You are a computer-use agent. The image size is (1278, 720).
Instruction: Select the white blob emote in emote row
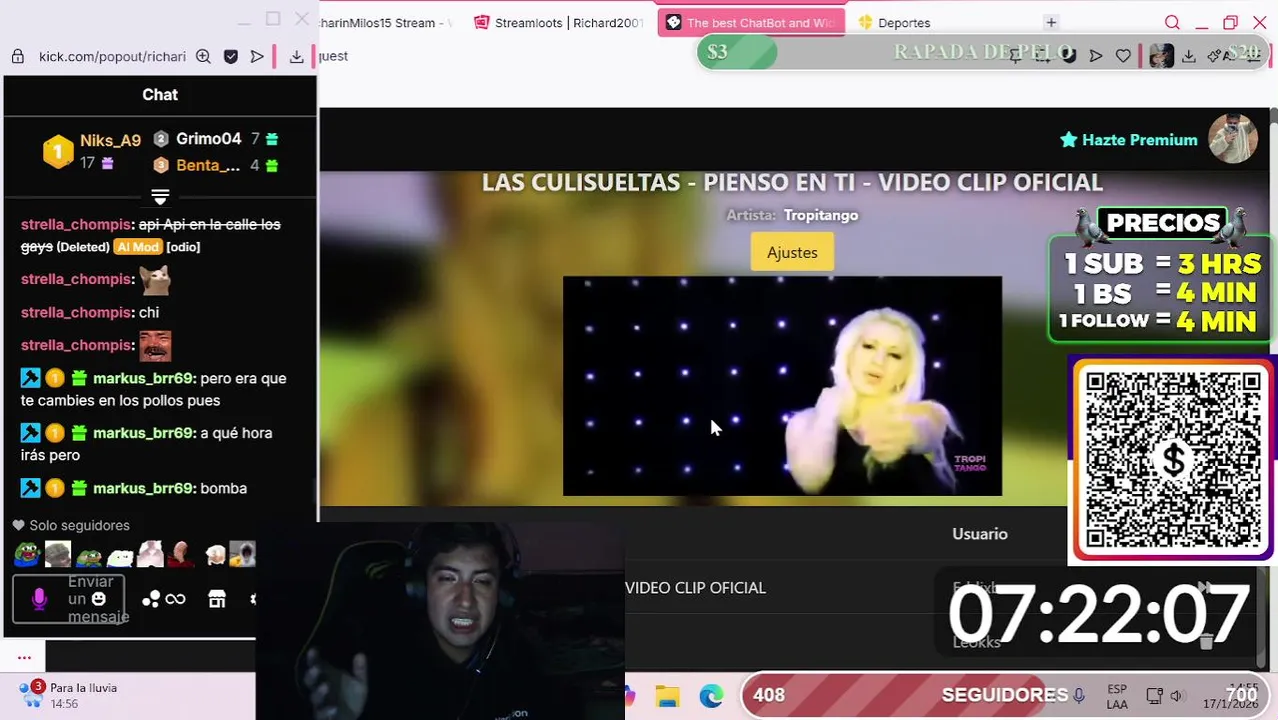pos(120,554)
